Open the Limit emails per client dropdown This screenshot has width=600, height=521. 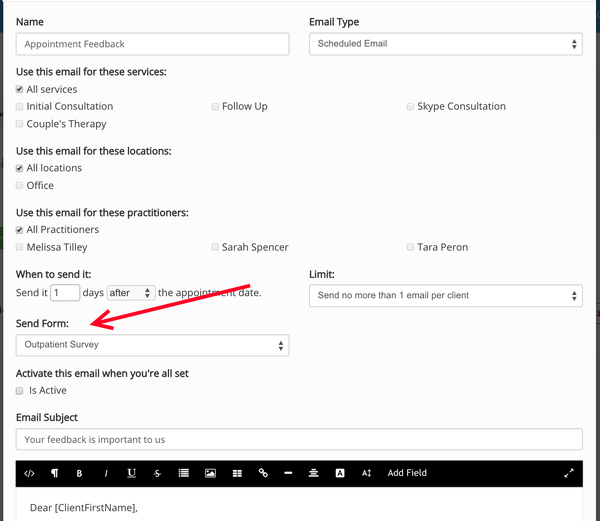click(446, 296)
